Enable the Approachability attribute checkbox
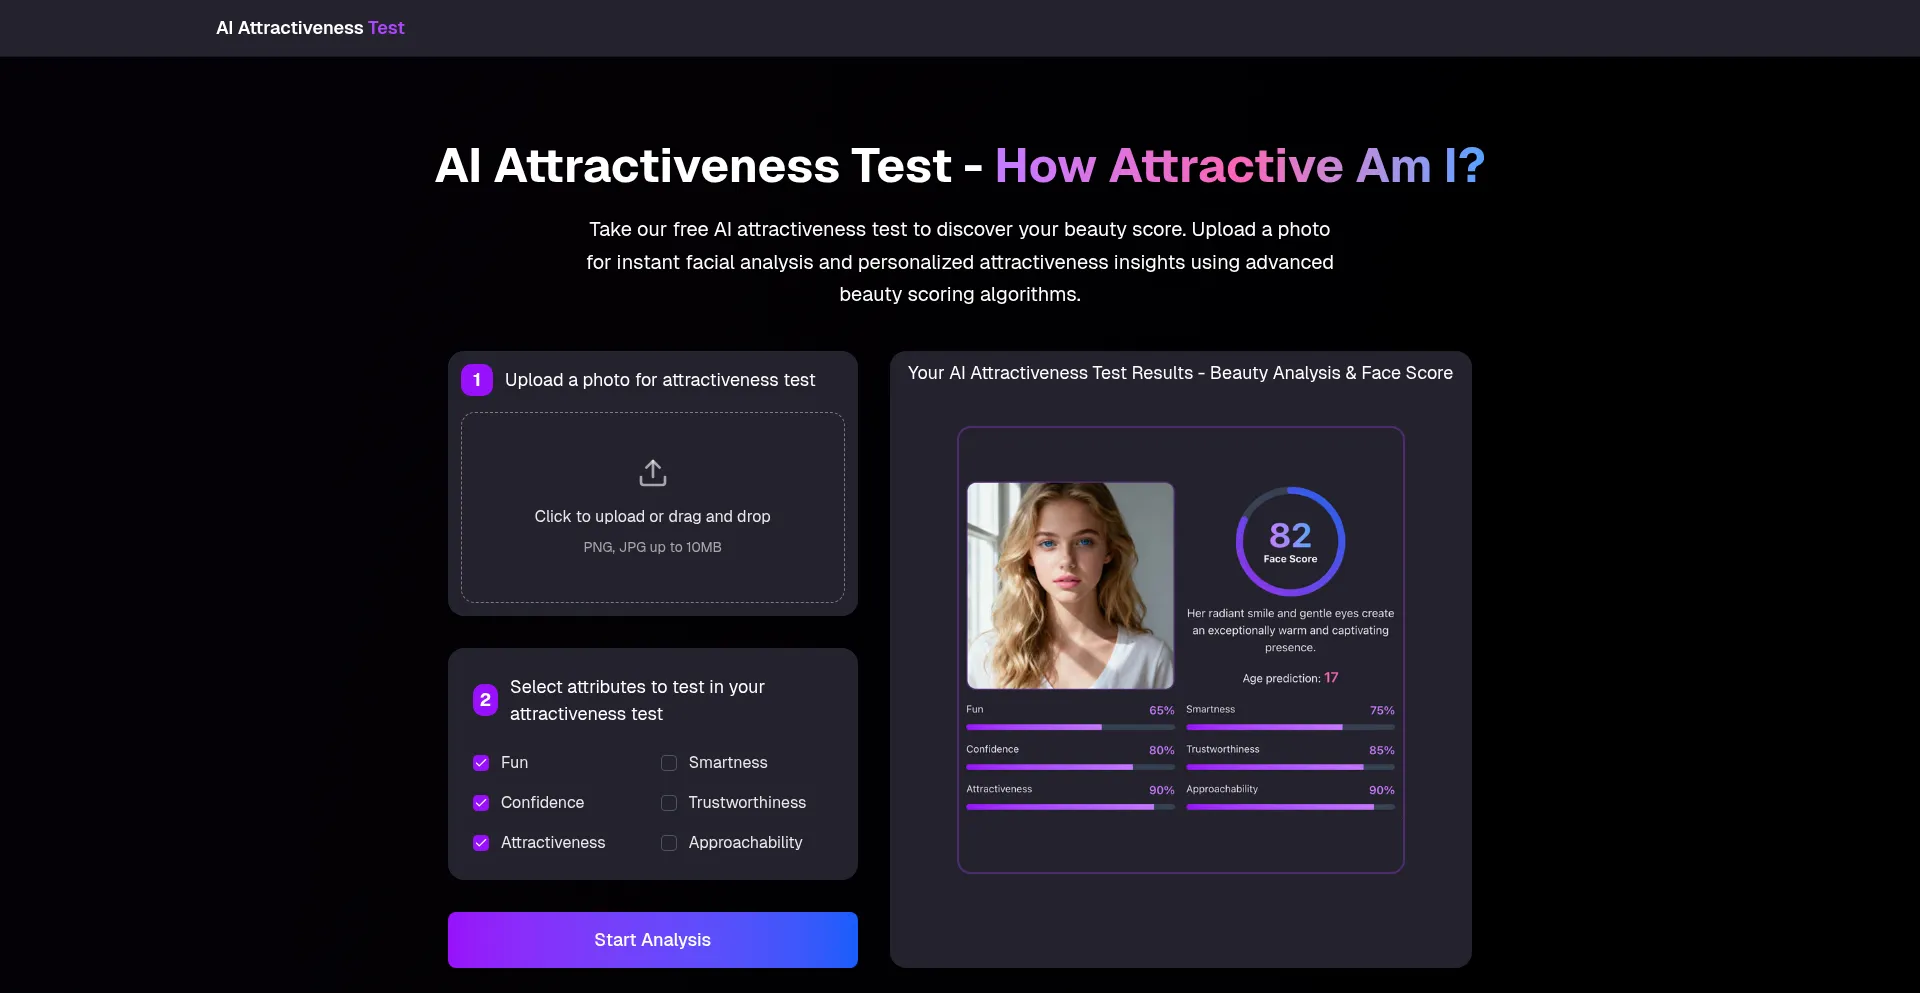Screen dimensions: 1920x993 click(x=669, y=843)
